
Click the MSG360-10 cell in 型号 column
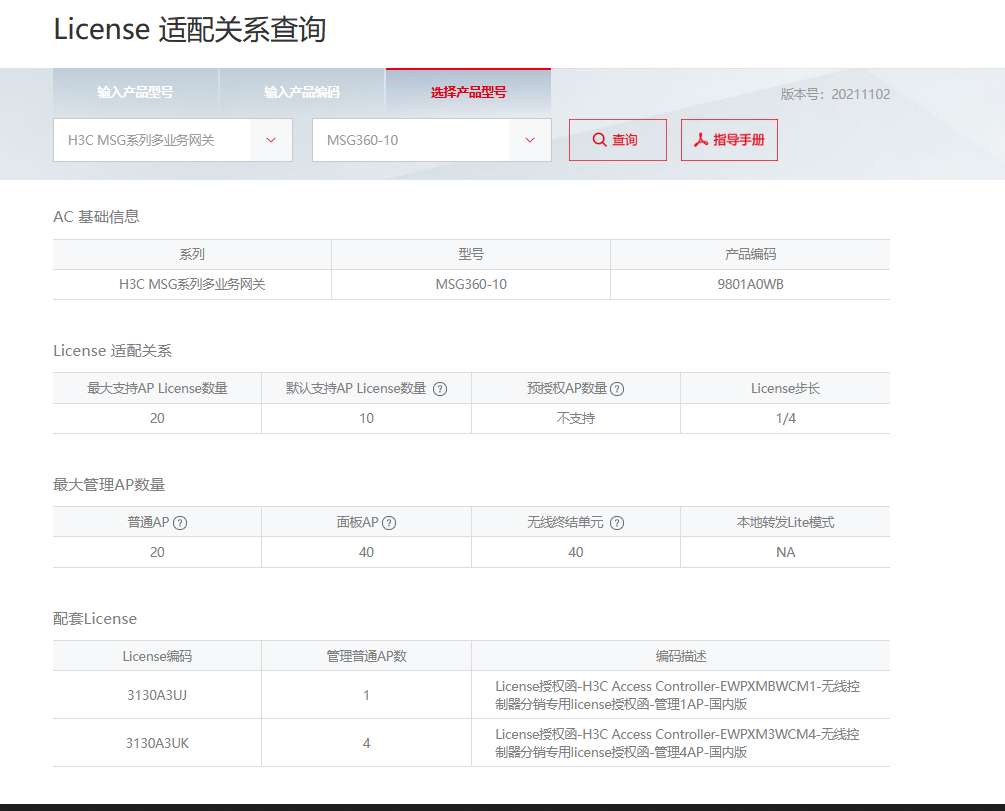(471, 285)
